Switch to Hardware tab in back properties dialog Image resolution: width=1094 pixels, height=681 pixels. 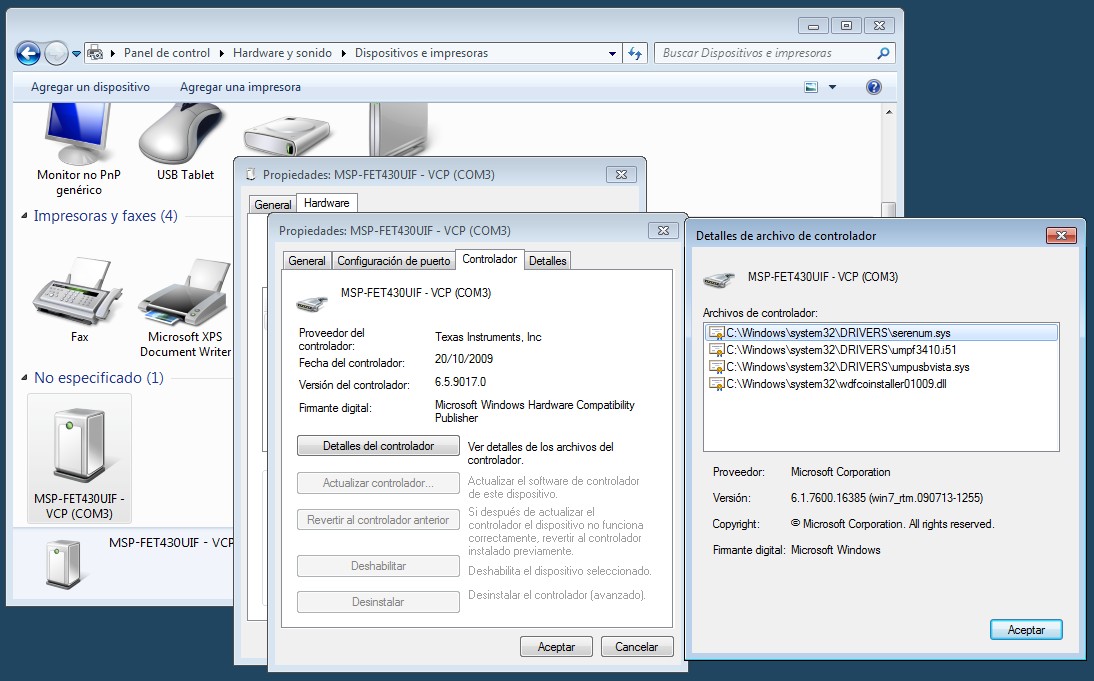(x=327, y=203)
